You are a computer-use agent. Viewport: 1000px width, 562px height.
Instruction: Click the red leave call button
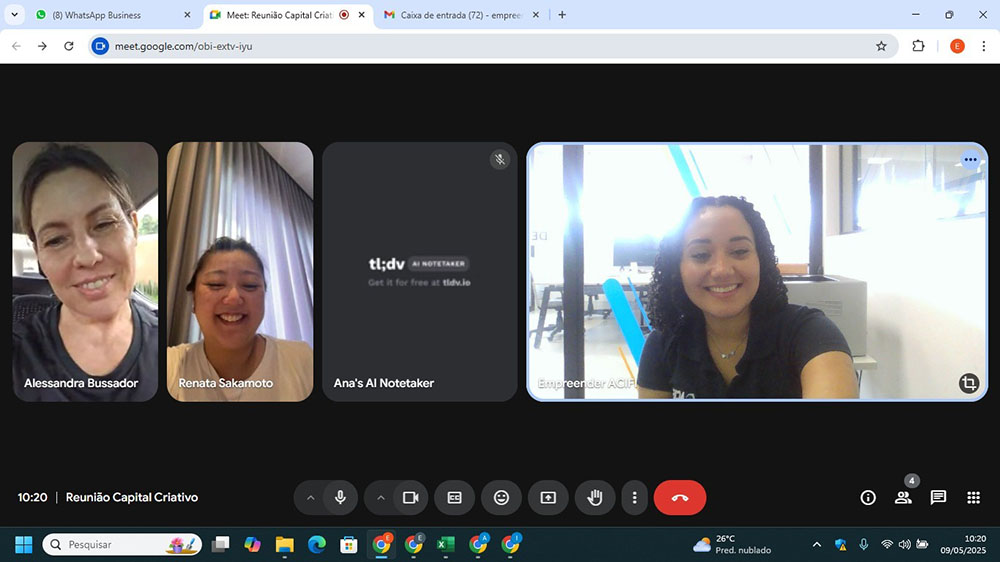[x=679, y=497]
